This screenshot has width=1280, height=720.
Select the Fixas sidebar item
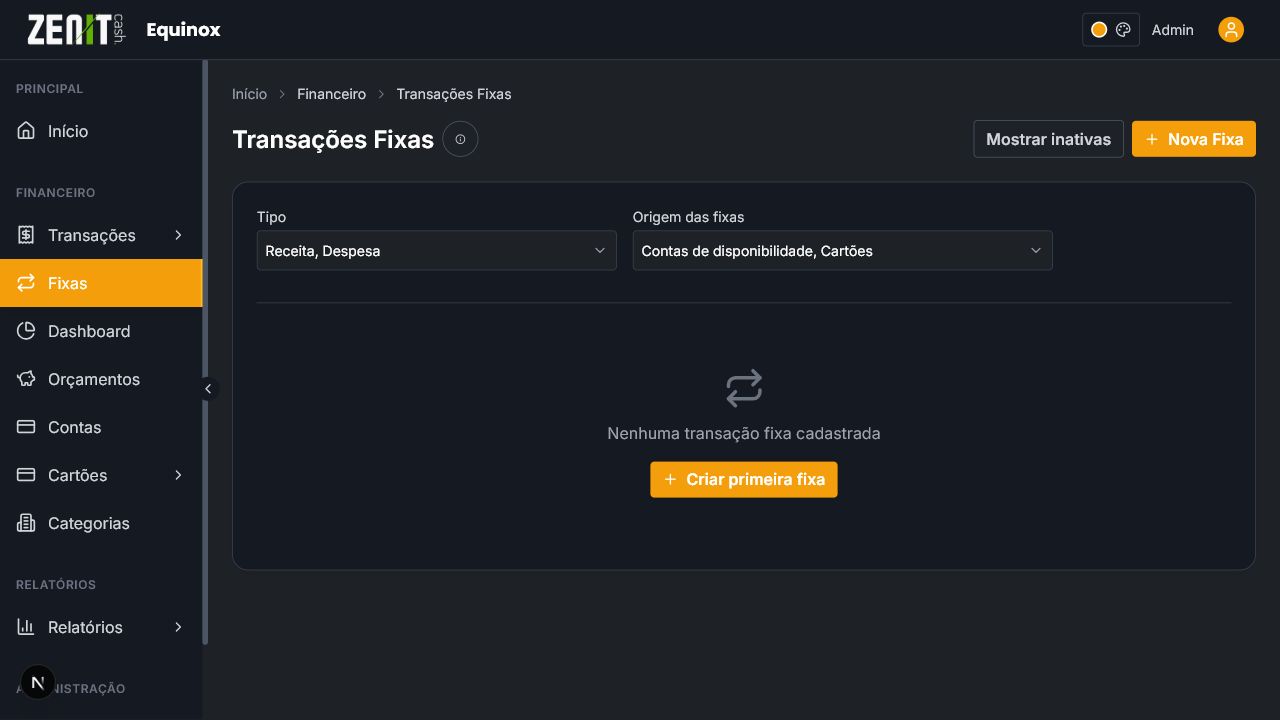click(101, 283)
